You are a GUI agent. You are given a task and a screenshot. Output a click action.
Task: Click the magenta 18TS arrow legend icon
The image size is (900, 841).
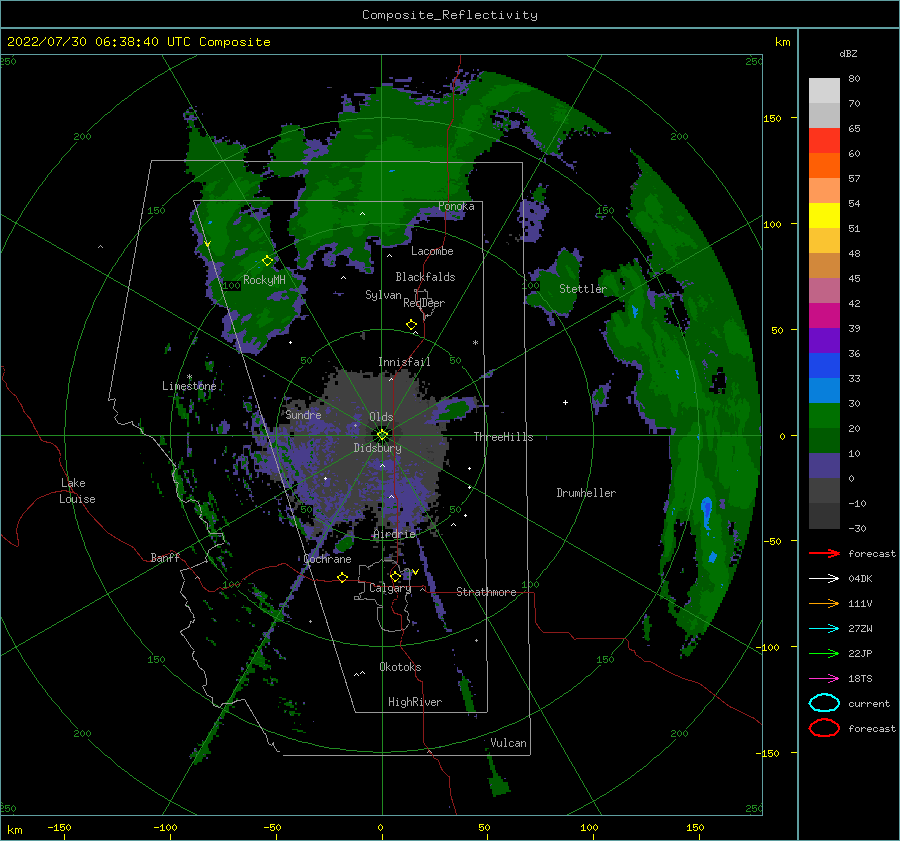point(824,679)
